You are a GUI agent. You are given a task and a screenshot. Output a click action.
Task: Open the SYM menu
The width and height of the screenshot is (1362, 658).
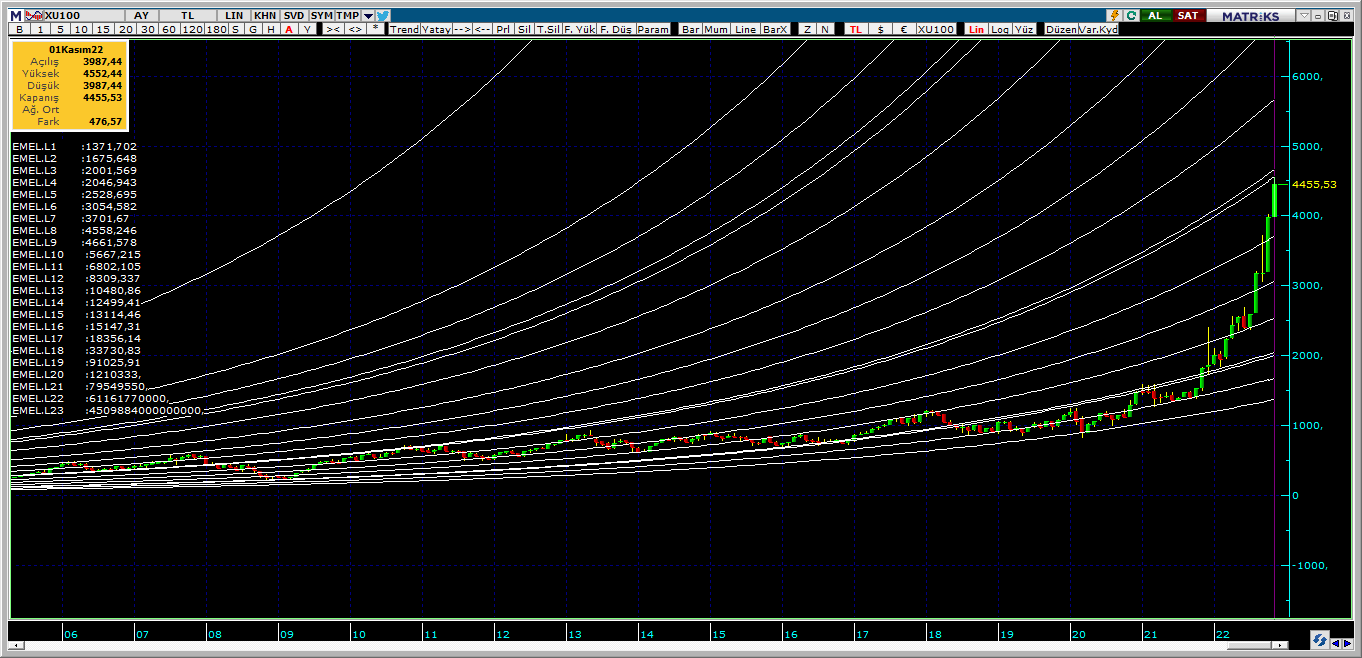pyautogui.click(x=321, y=16)
